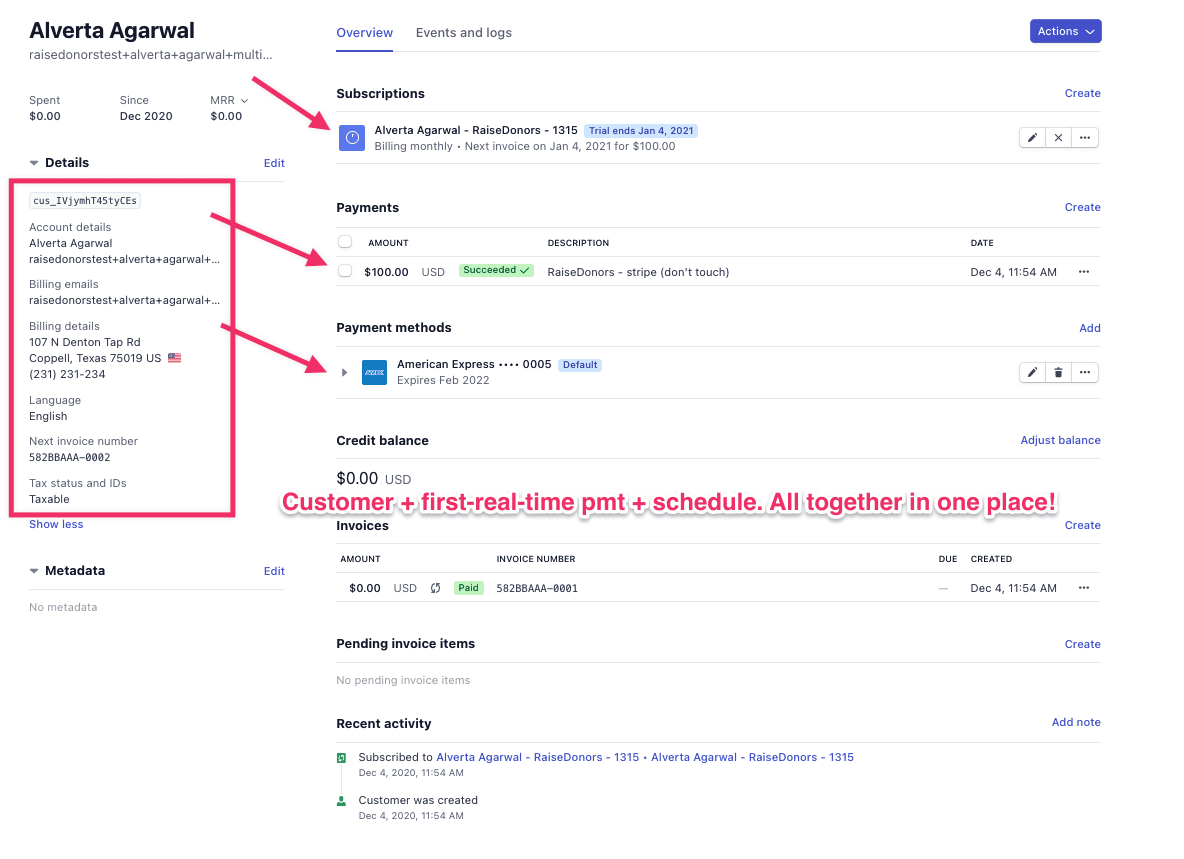Click the Succeeded status badge
Image resolution: width=1184 pixels, height=859 pixels.
pos(496,270)
